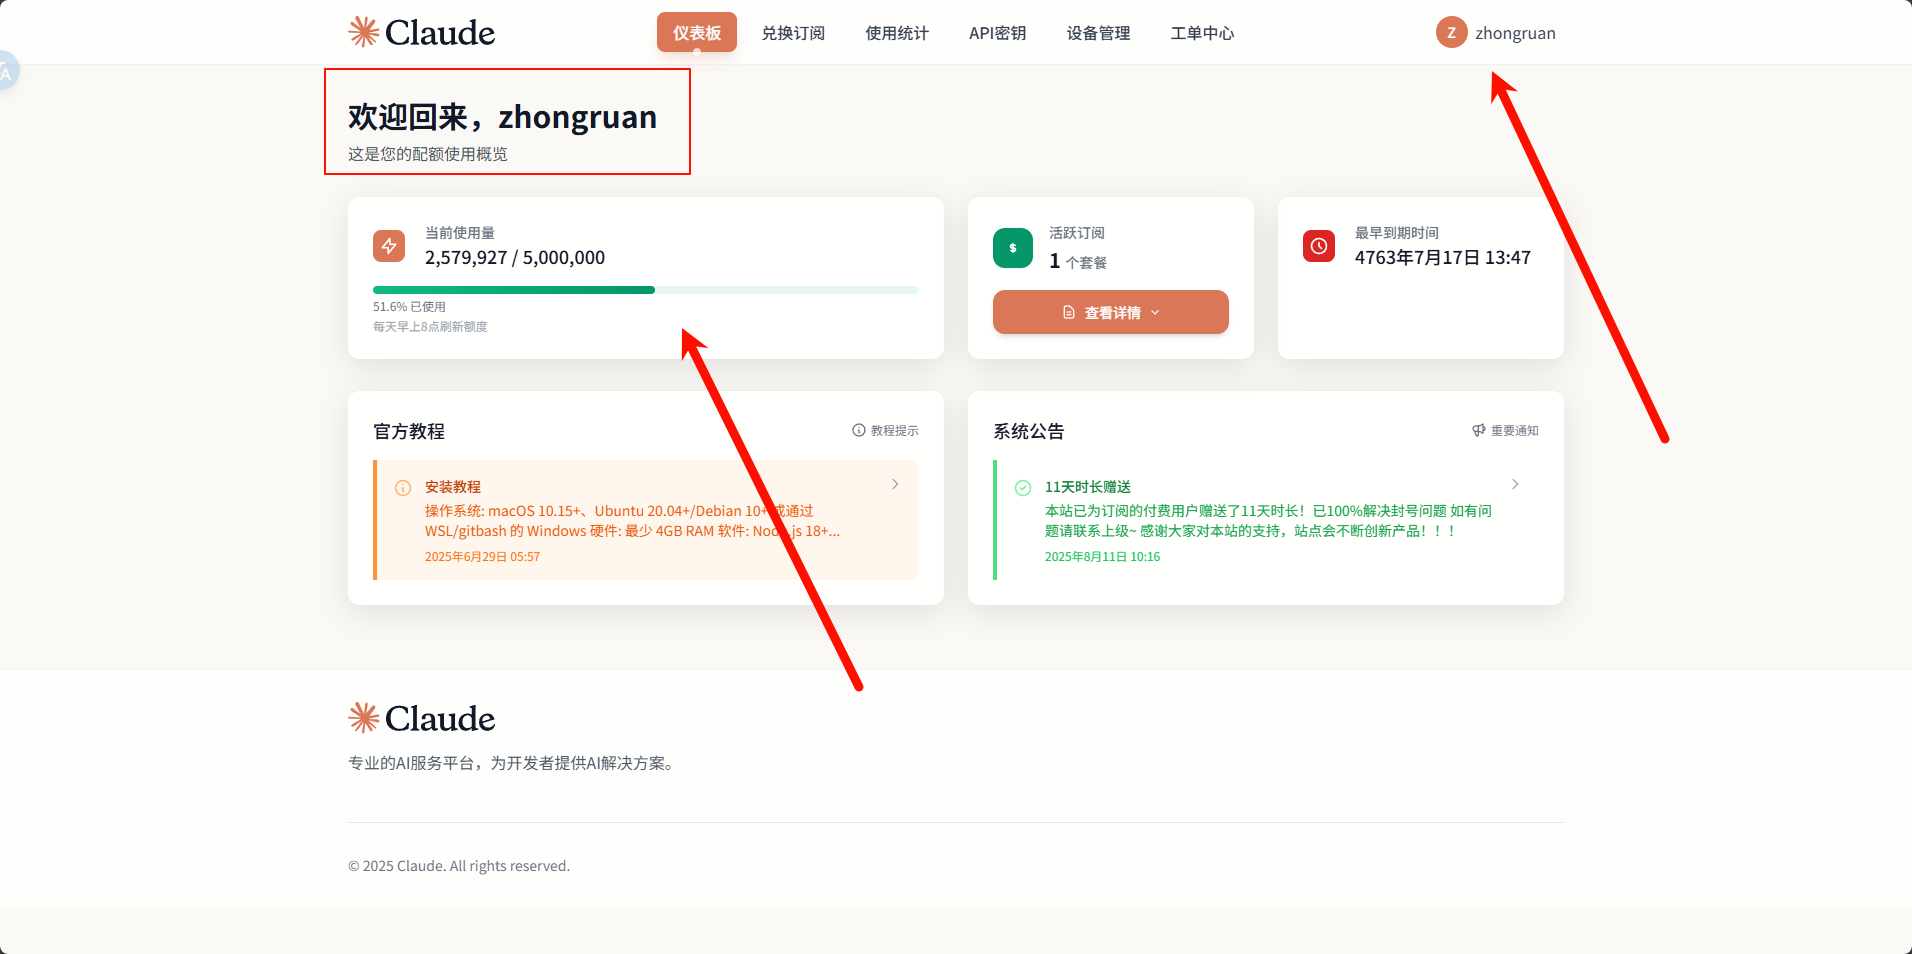Click the red clock expiry icon
The width and height of the screenshot is (1912, 954).
tap(1319, 246)
